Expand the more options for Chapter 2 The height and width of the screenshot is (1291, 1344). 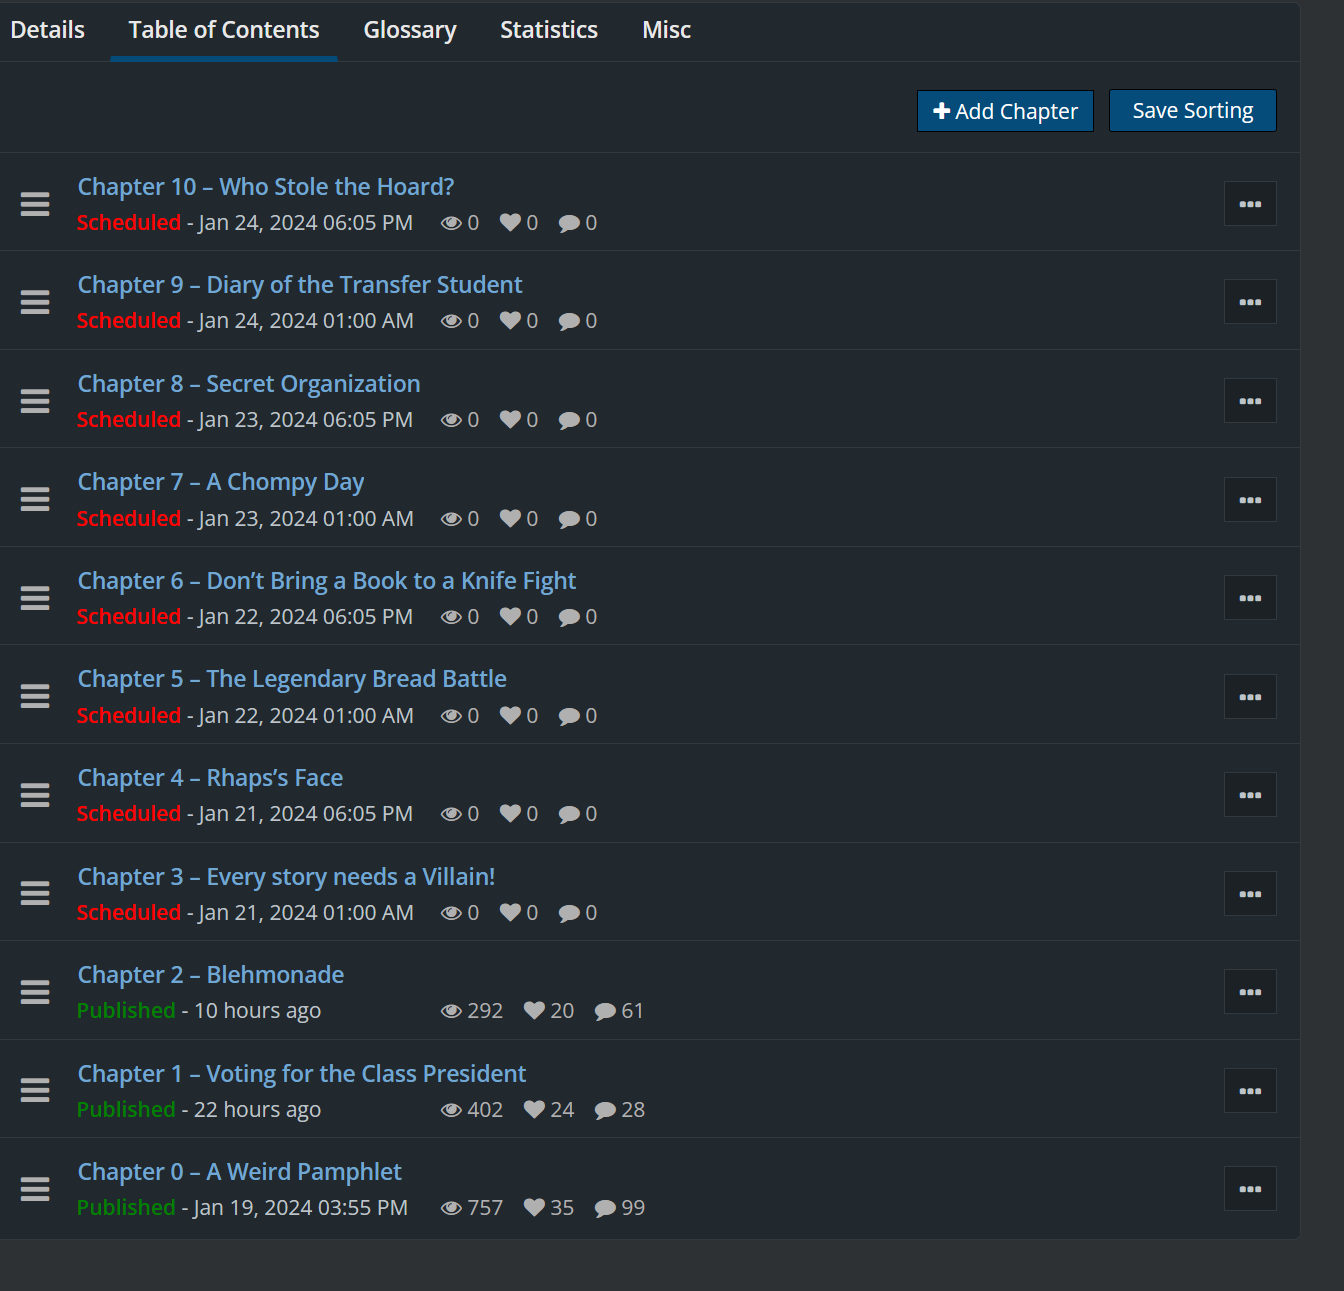[x=1249, y=992]
